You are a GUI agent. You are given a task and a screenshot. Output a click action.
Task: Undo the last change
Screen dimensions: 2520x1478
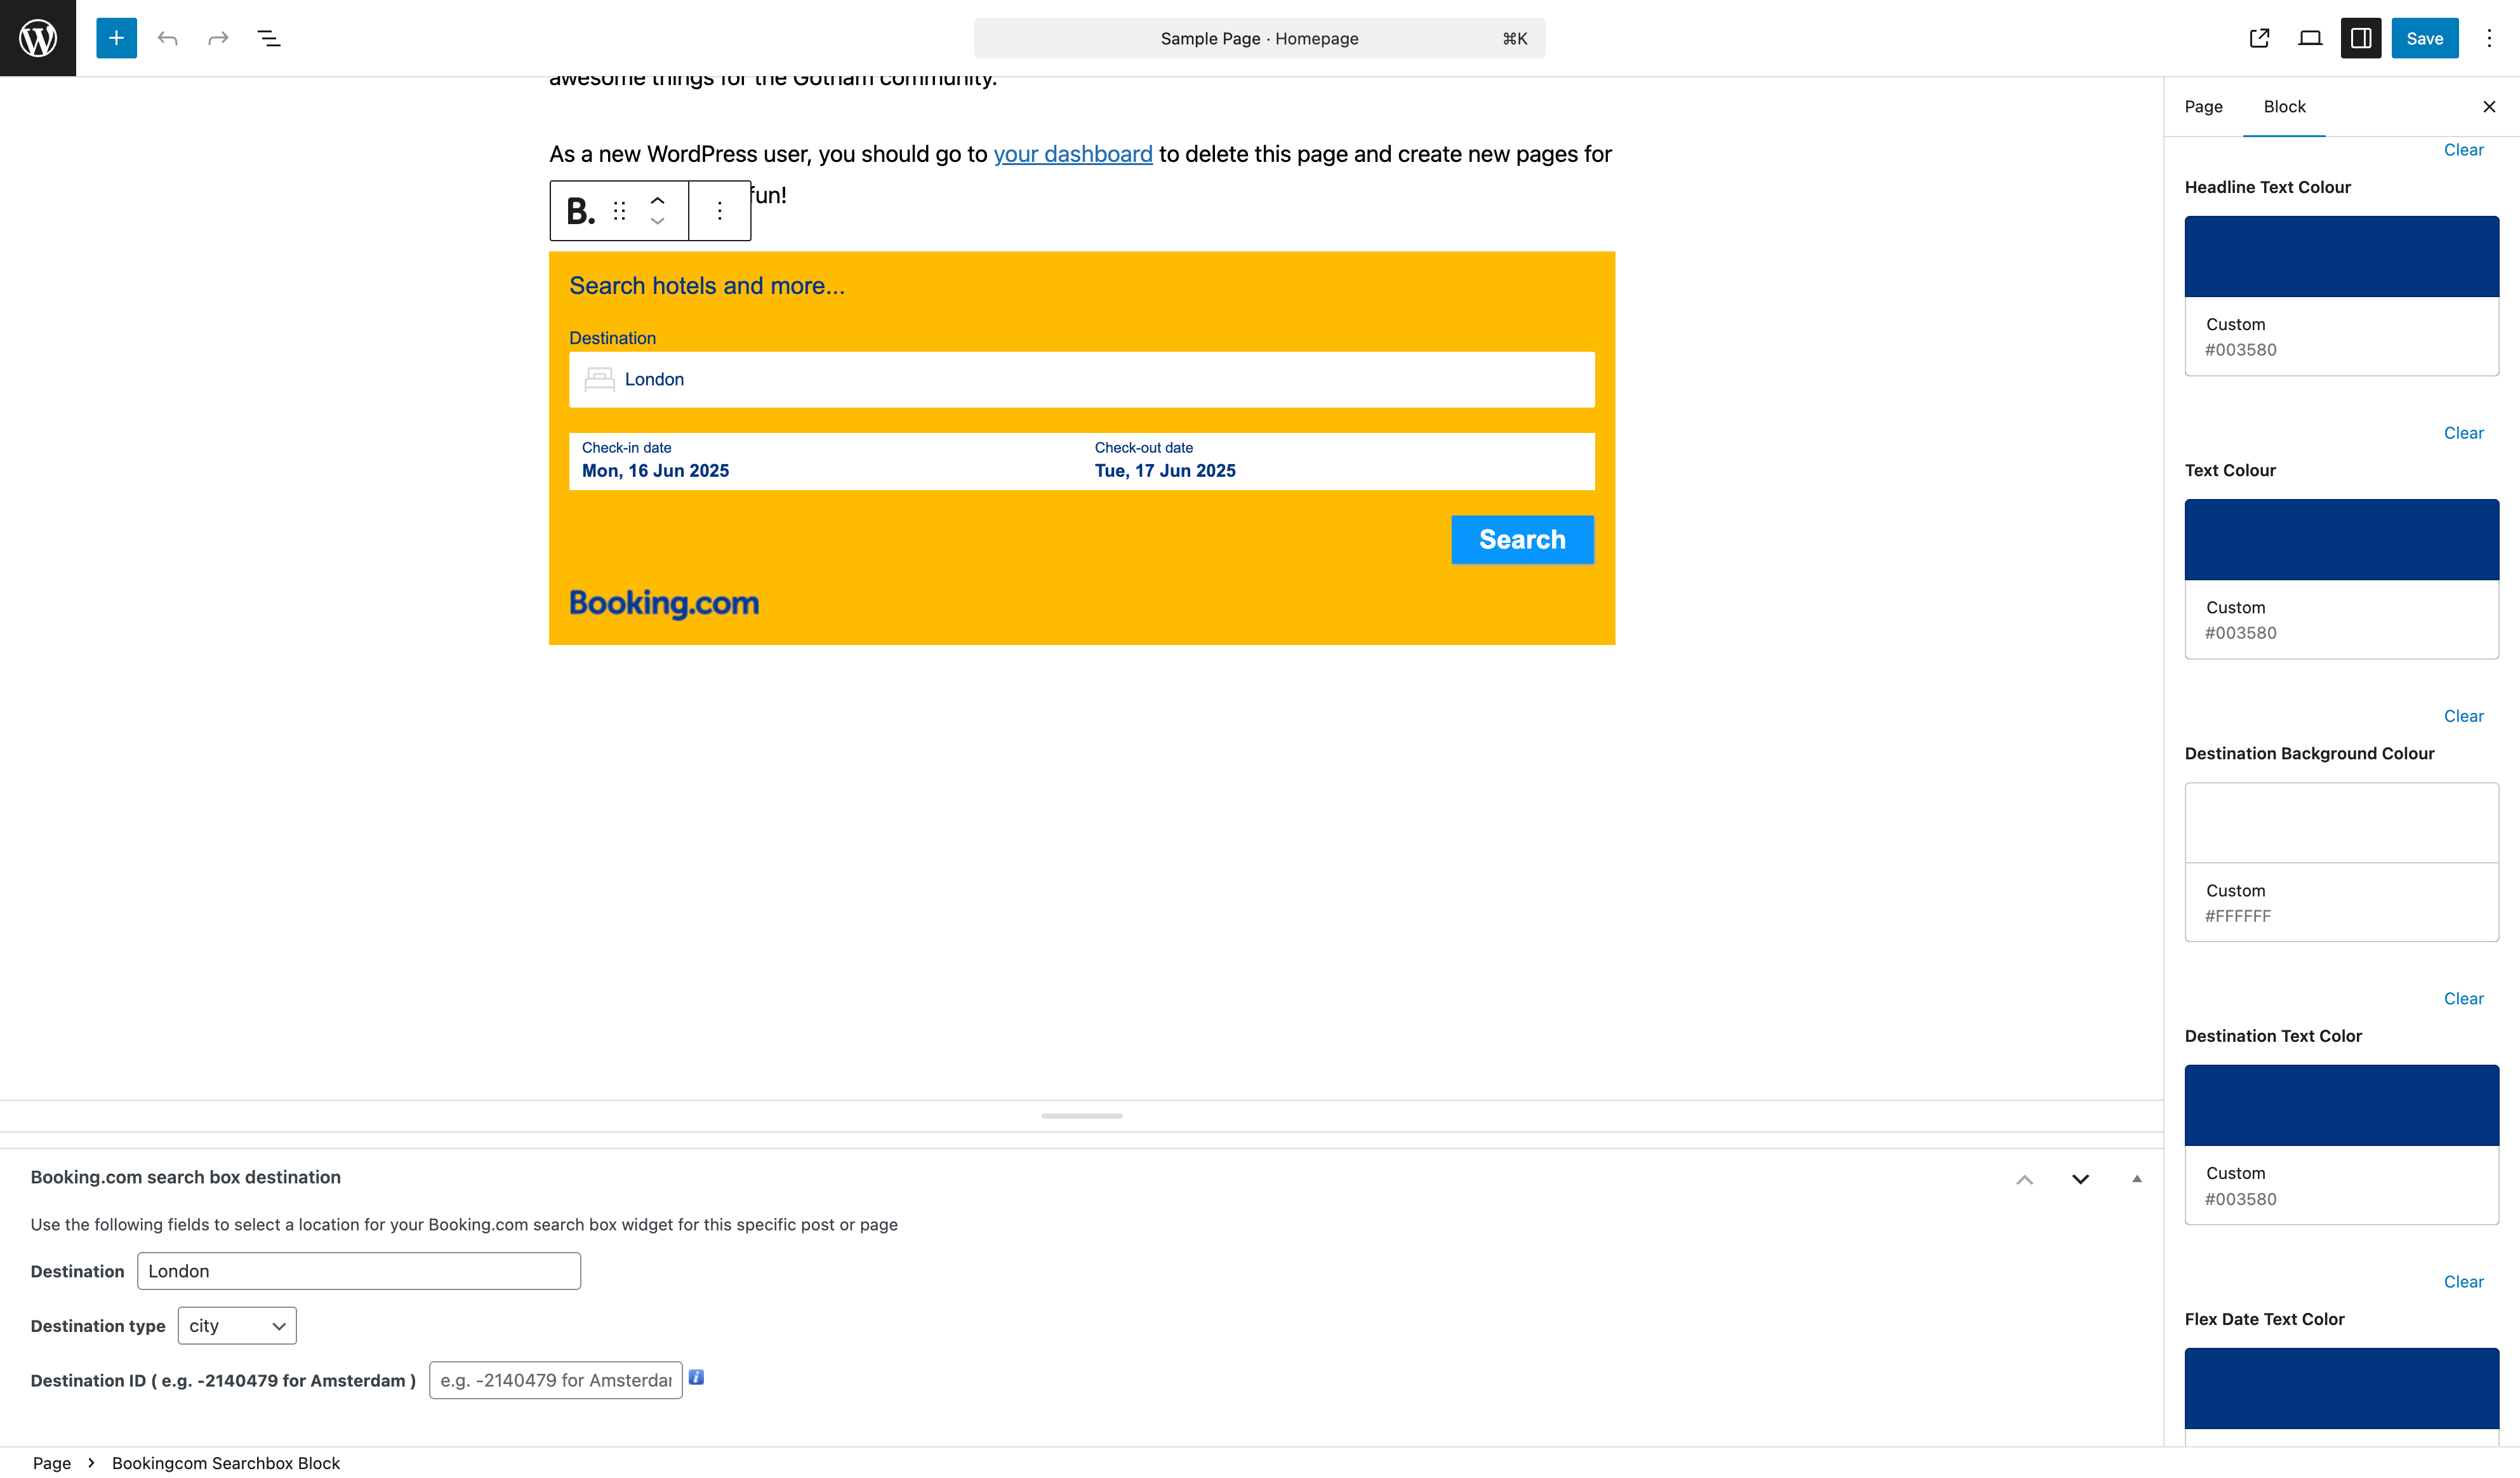click(167, 38)
